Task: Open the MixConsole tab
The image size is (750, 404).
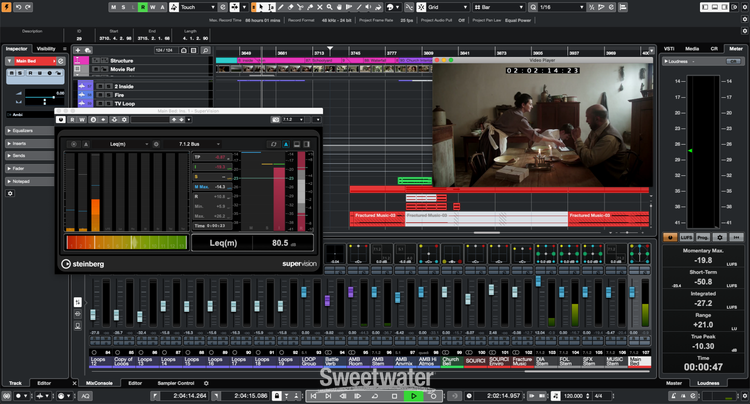Action: [x=99, y=383]
